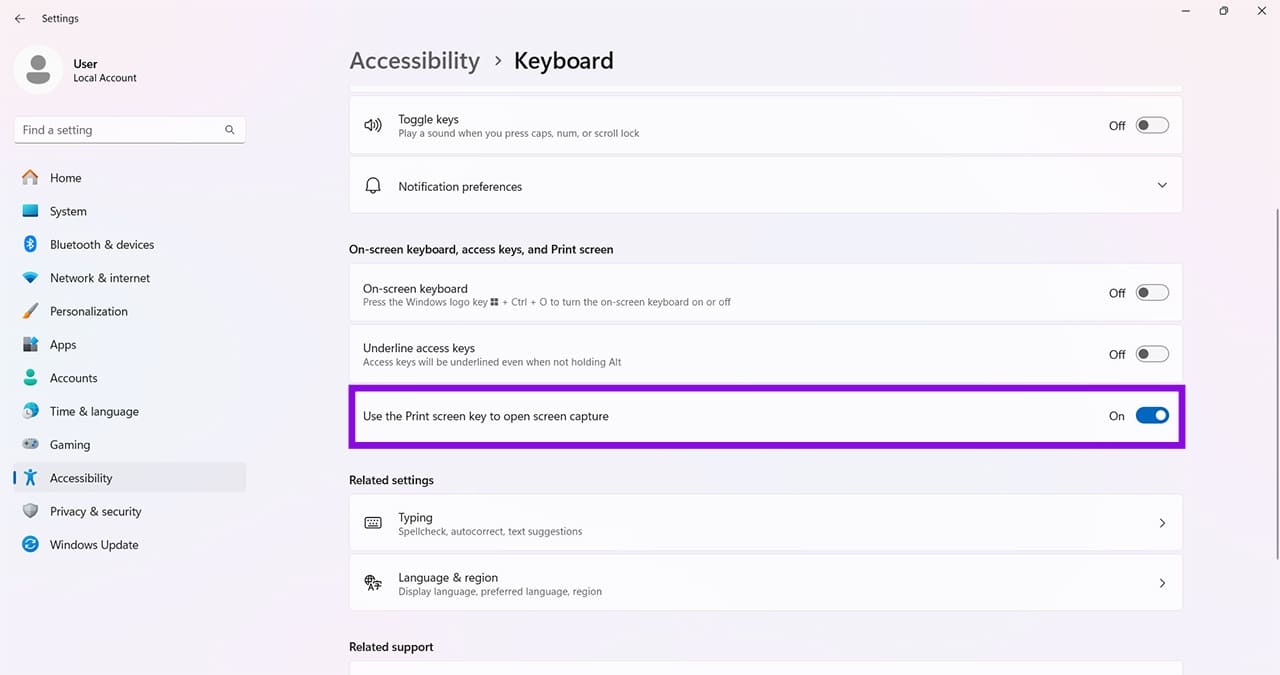Turn on the Toggle keys switch
This screenshot has height=675, width=1280.
click(1152, 126)
